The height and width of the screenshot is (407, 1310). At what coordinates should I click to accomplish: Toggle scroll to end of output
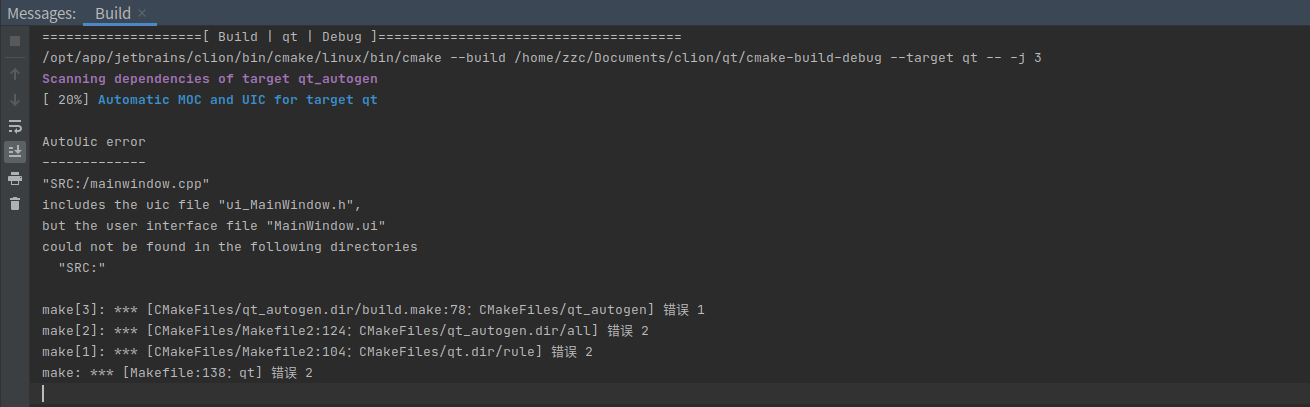[15, 152]
